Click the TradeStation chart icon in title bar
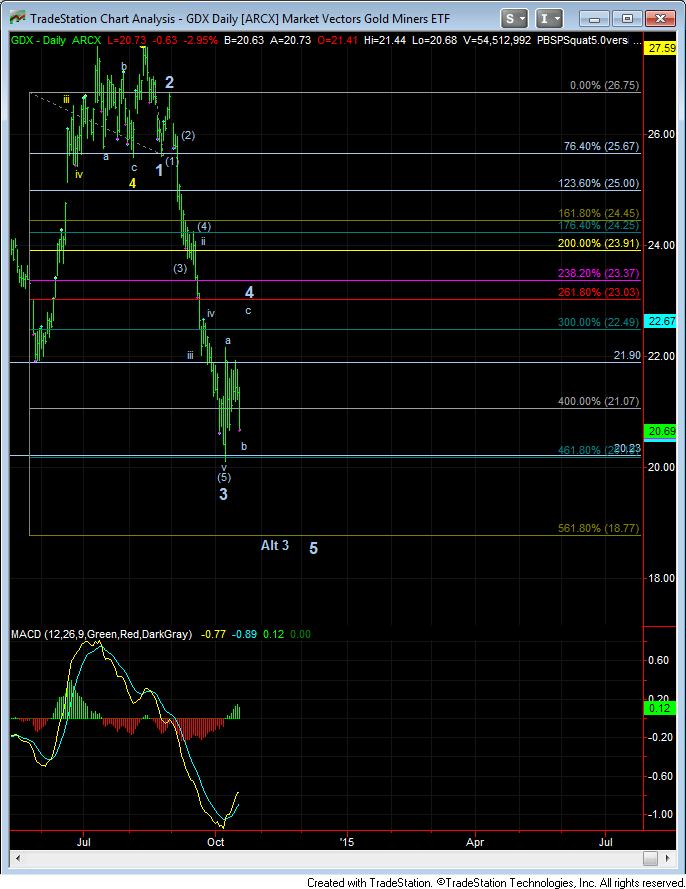Screen dimensions: 686x889 (x=18, y=18)
